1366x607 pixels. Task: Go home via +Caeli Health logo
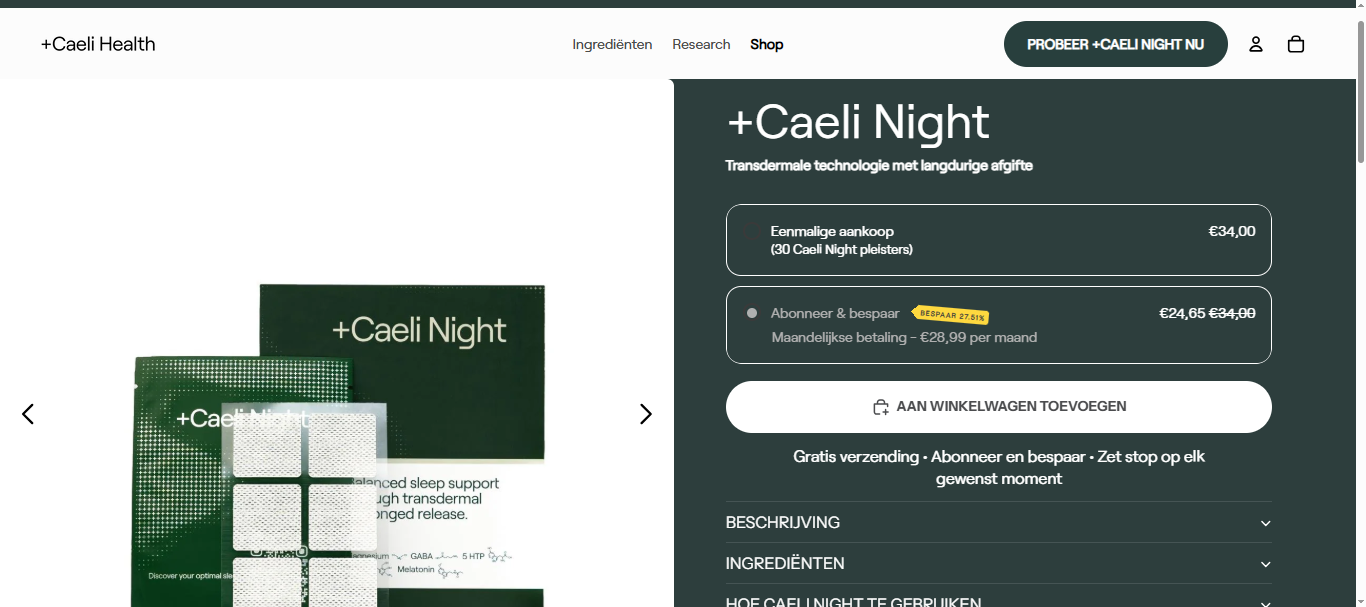[98, 44]
